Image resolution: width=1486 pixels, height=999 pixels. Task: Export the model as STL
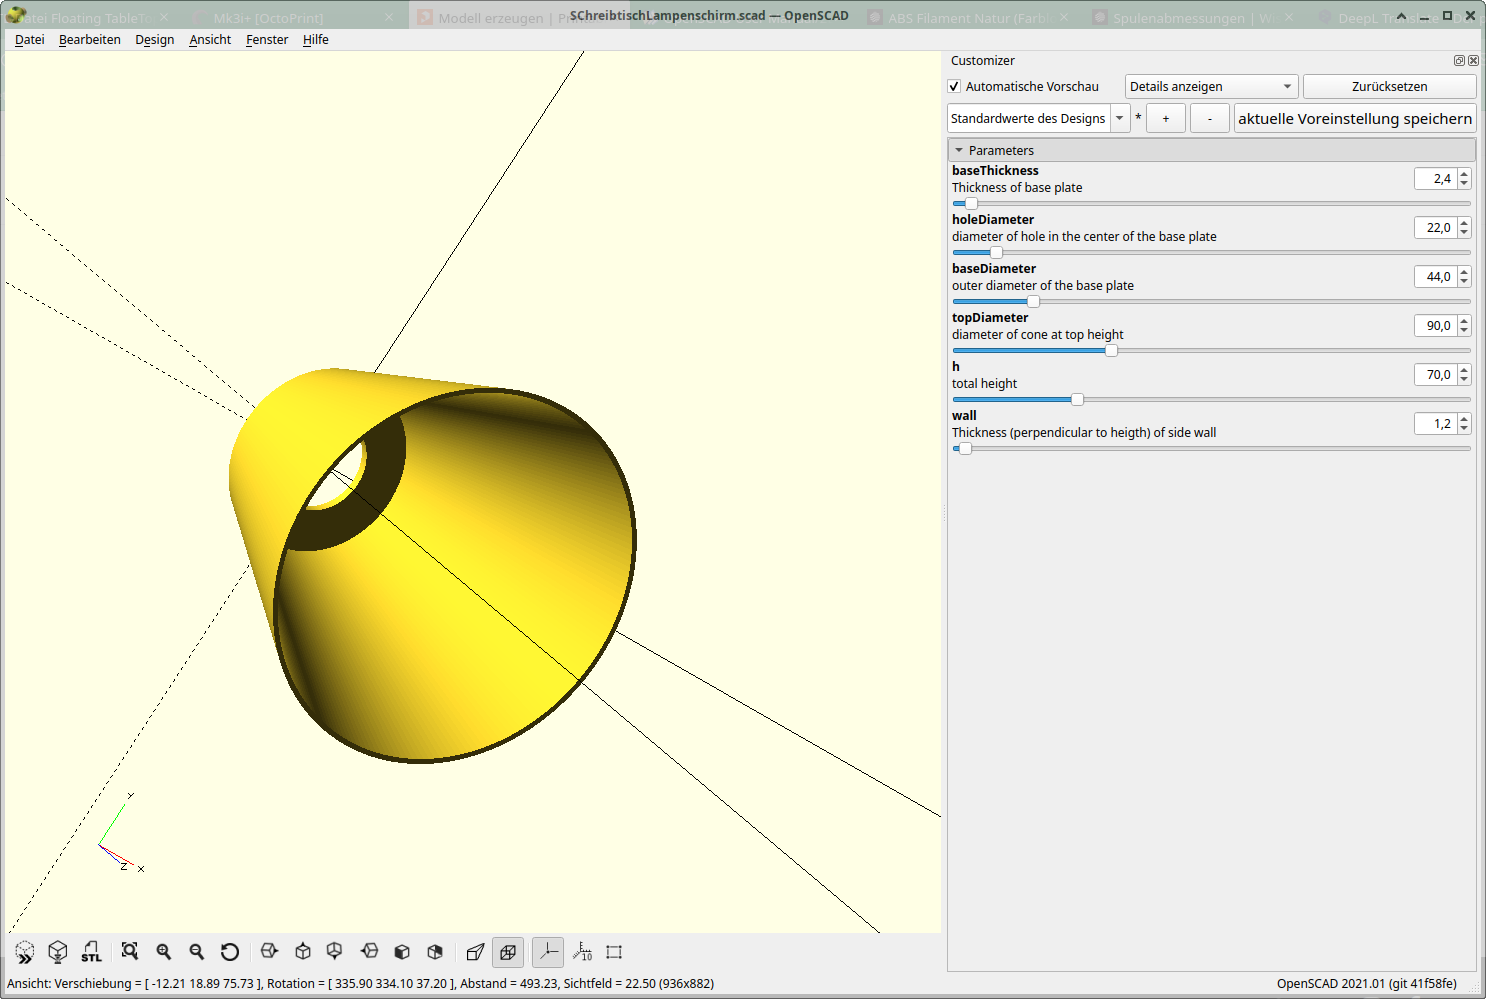tap(91, 952)
